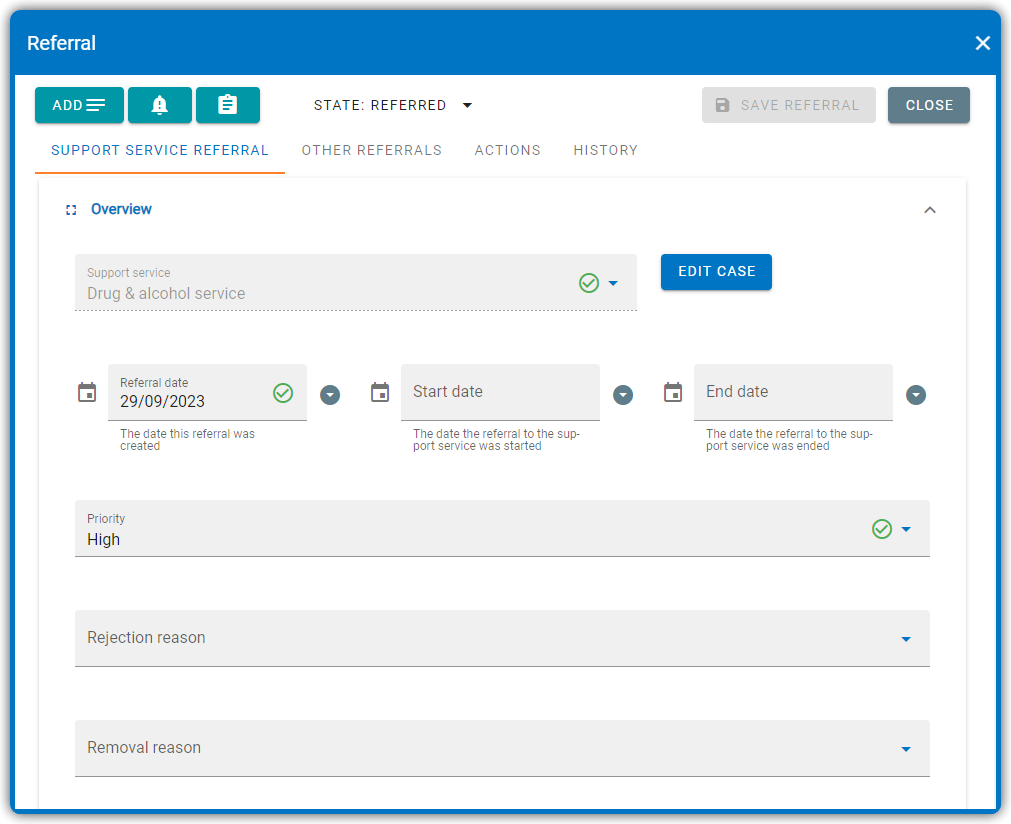Open the State: Referred dropdown
Viewport: 1011px width, 824px height.
tap(393, 105)
